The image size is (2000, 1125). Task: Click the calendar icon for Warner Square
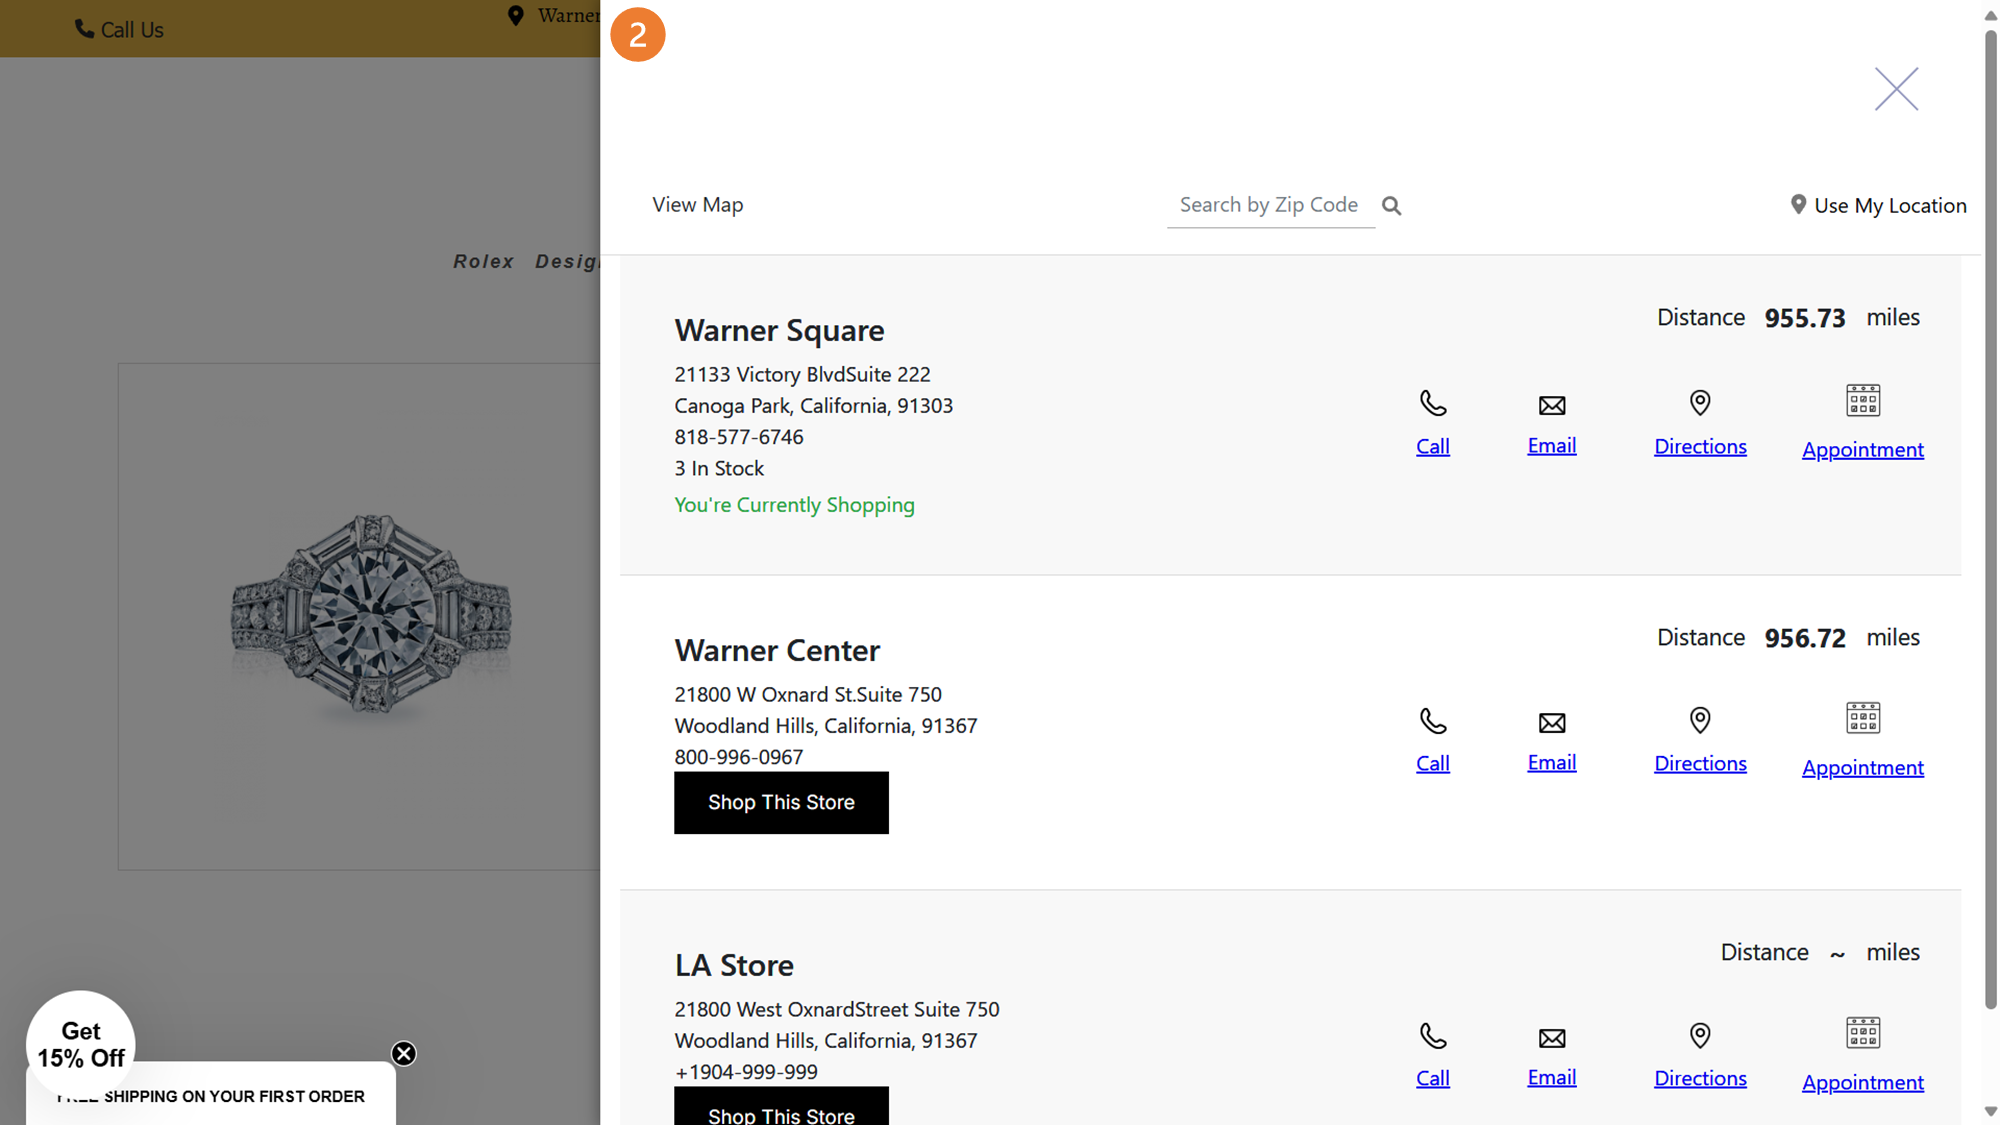point(1863,400)
